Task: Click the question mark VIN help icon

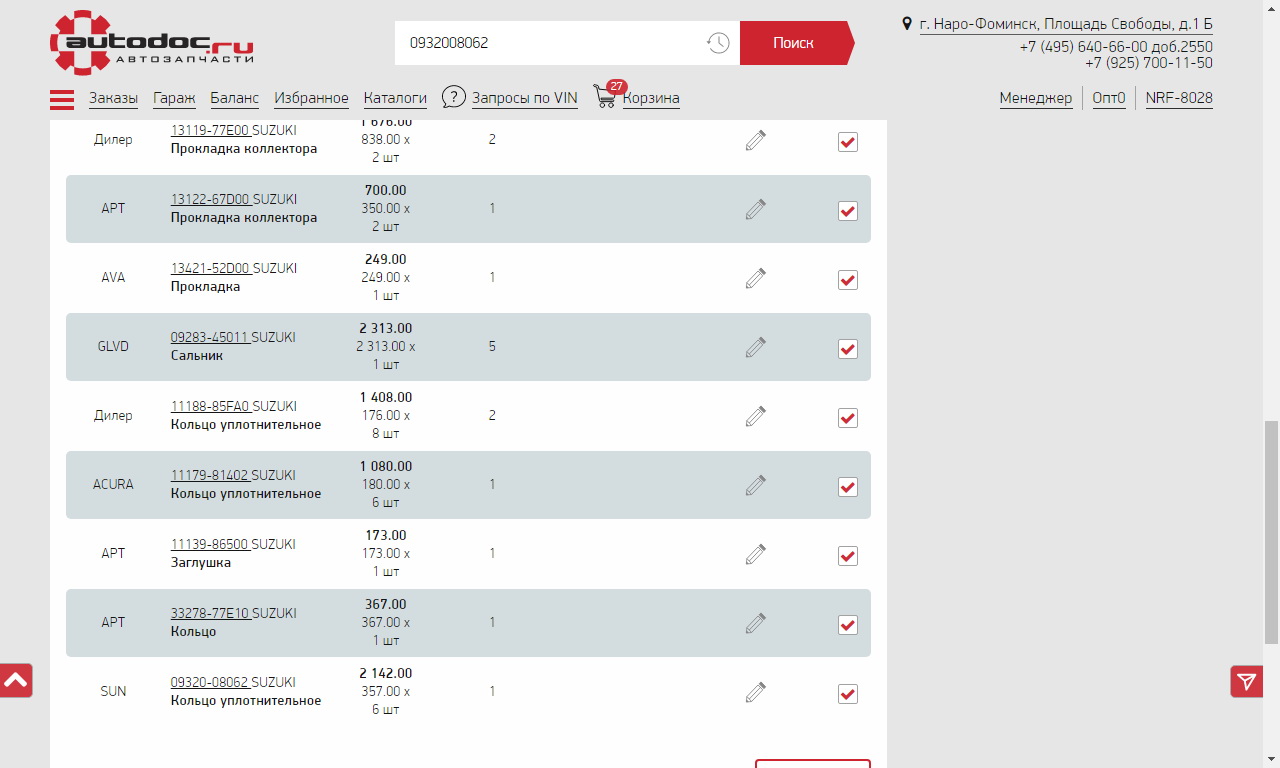Action: pyautogui.click(x=454, y=97)
